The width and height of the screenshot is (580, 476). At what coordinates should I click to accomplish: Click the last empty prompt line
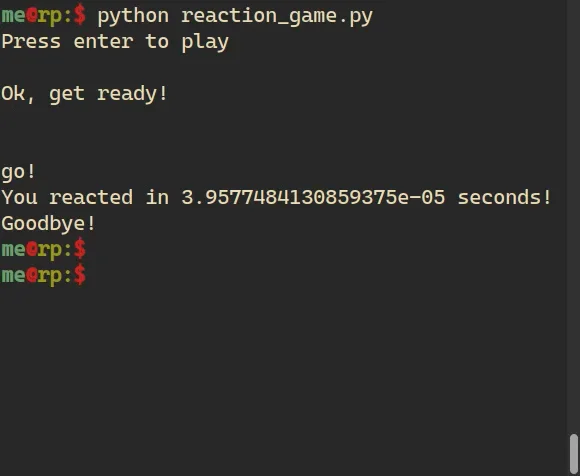[44, 276]
